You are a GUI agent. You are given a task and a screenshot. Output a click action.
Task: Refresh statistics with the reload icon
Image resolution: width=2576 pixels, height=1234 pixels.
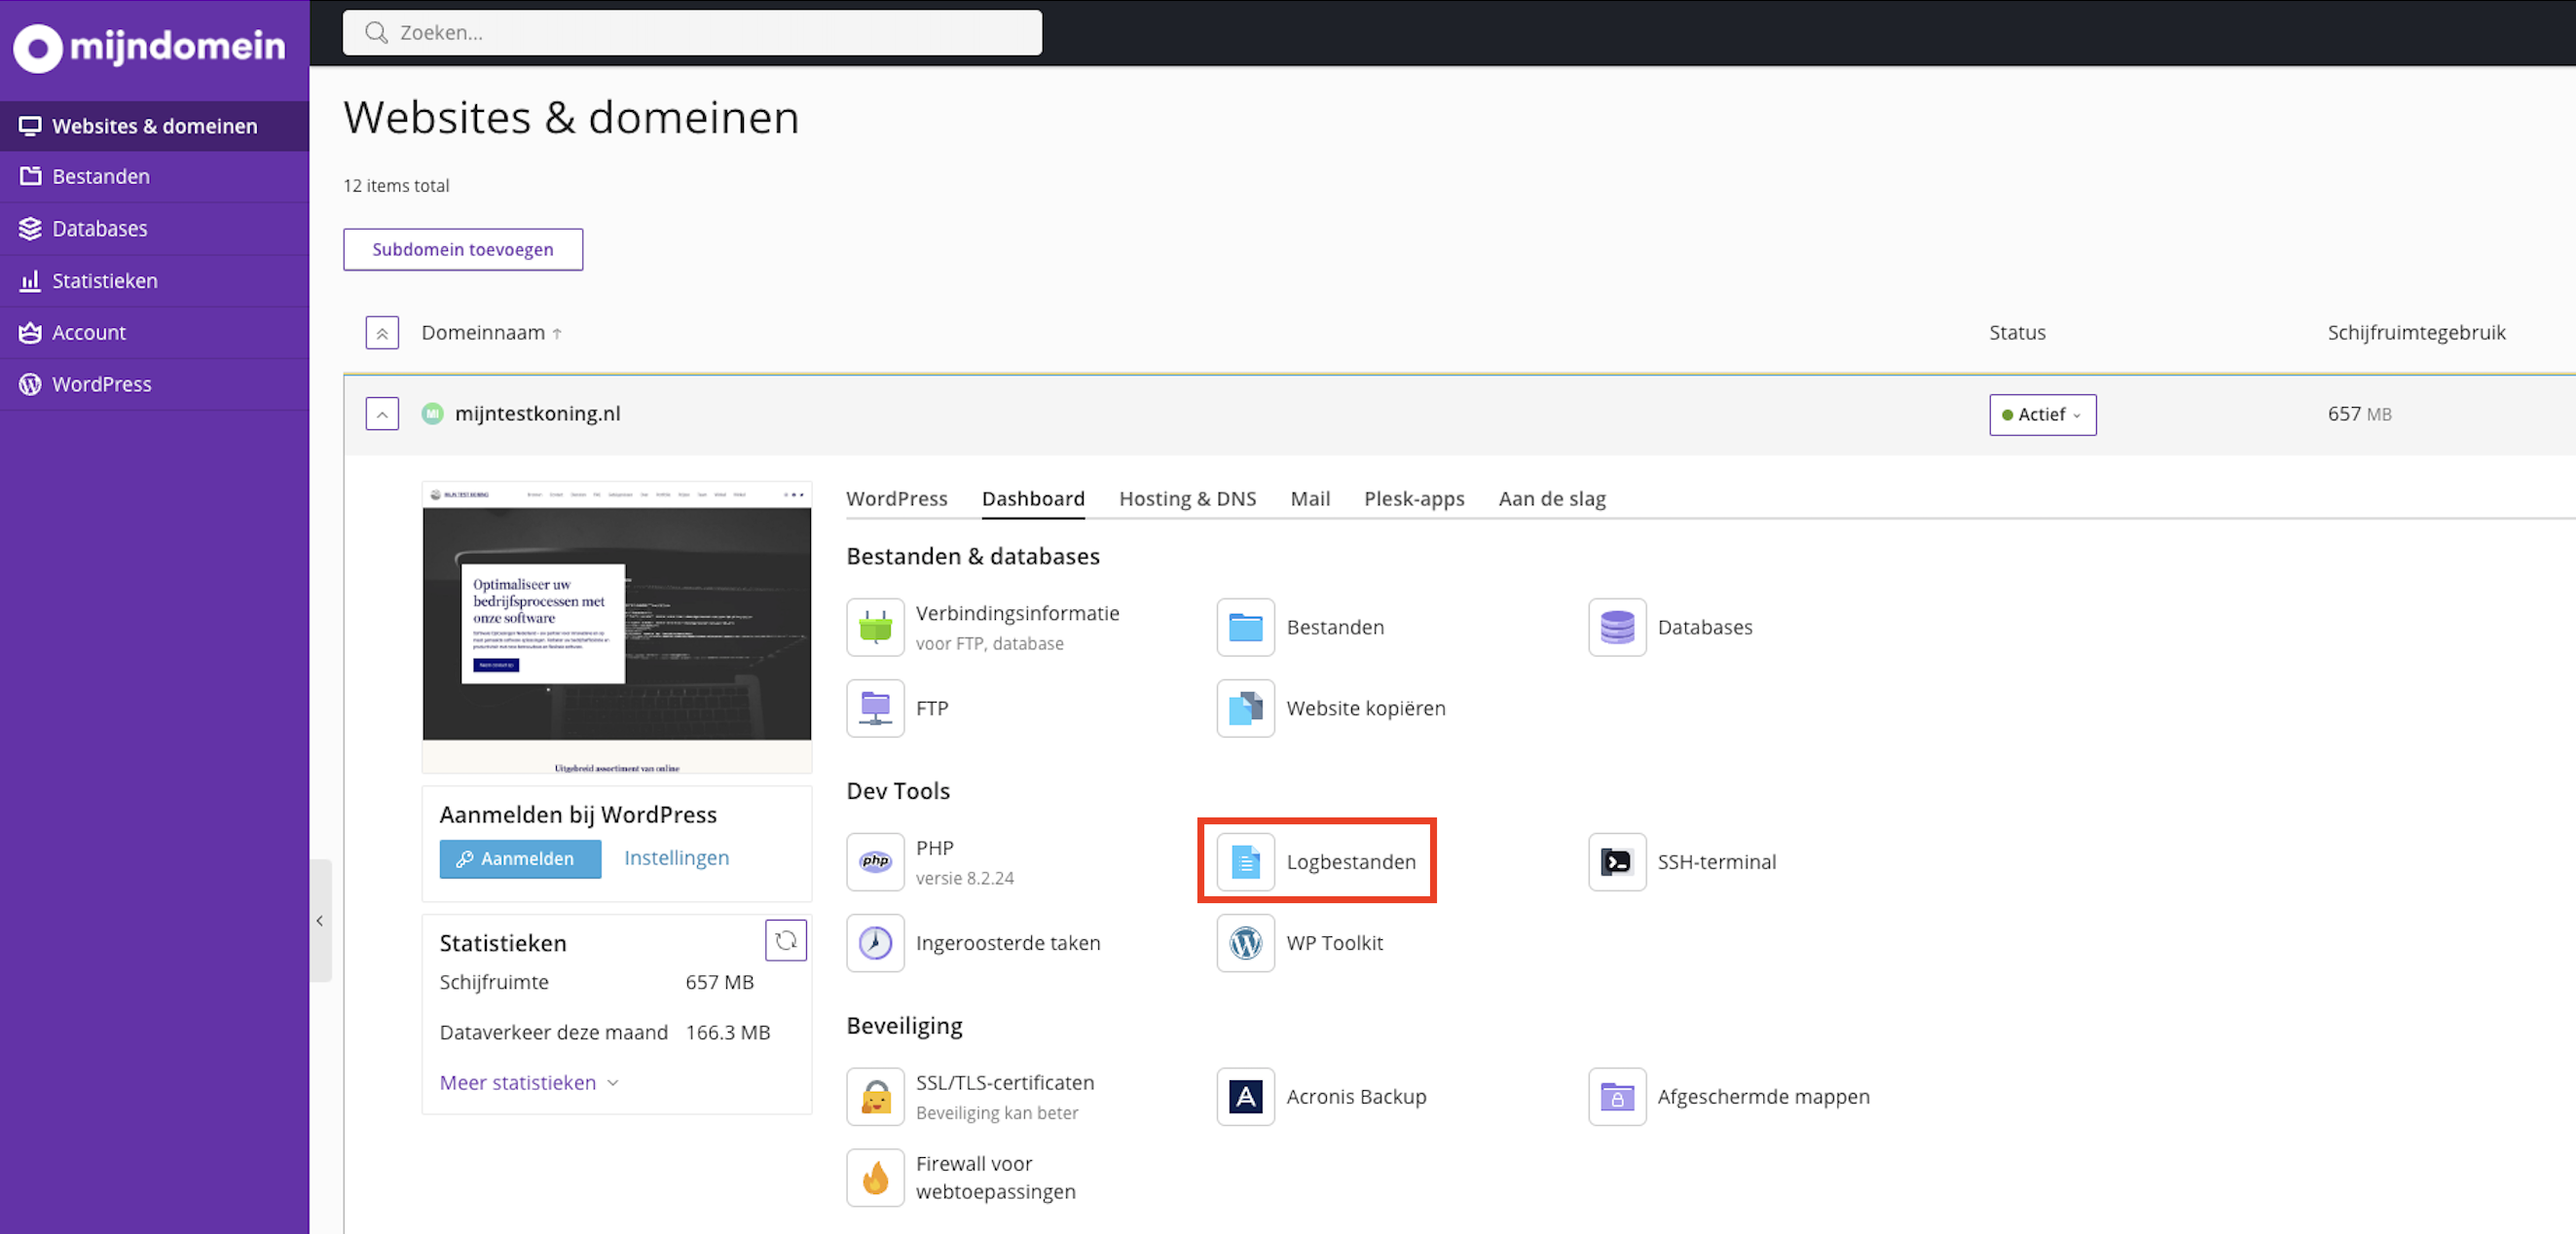[785, 940]
